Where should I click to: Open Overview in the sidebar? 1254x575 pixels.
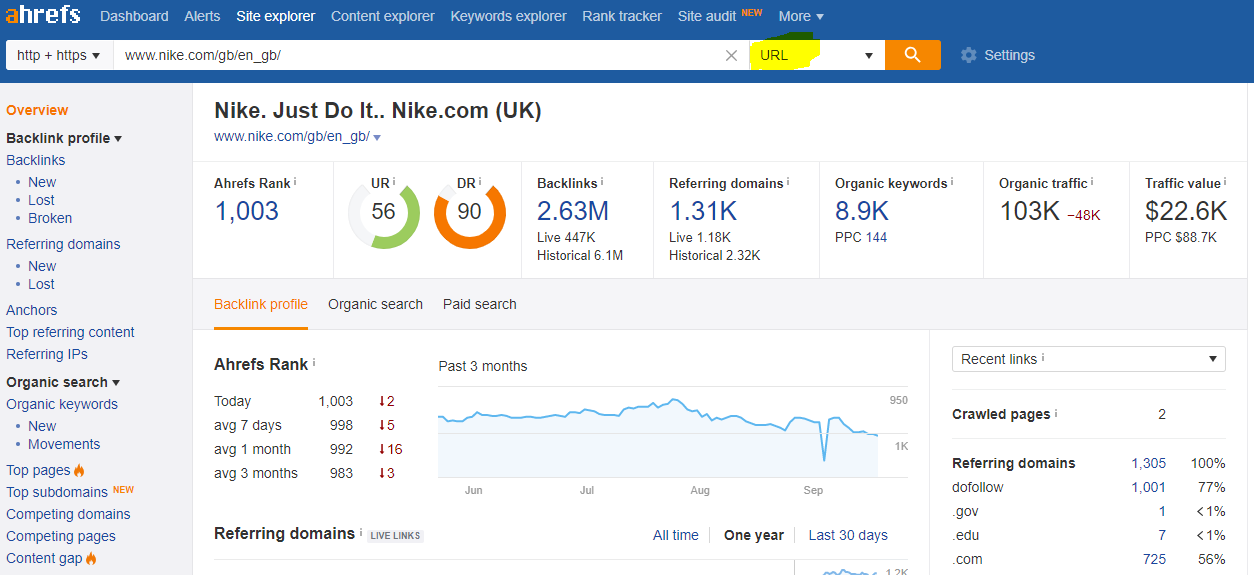(37, 110)
